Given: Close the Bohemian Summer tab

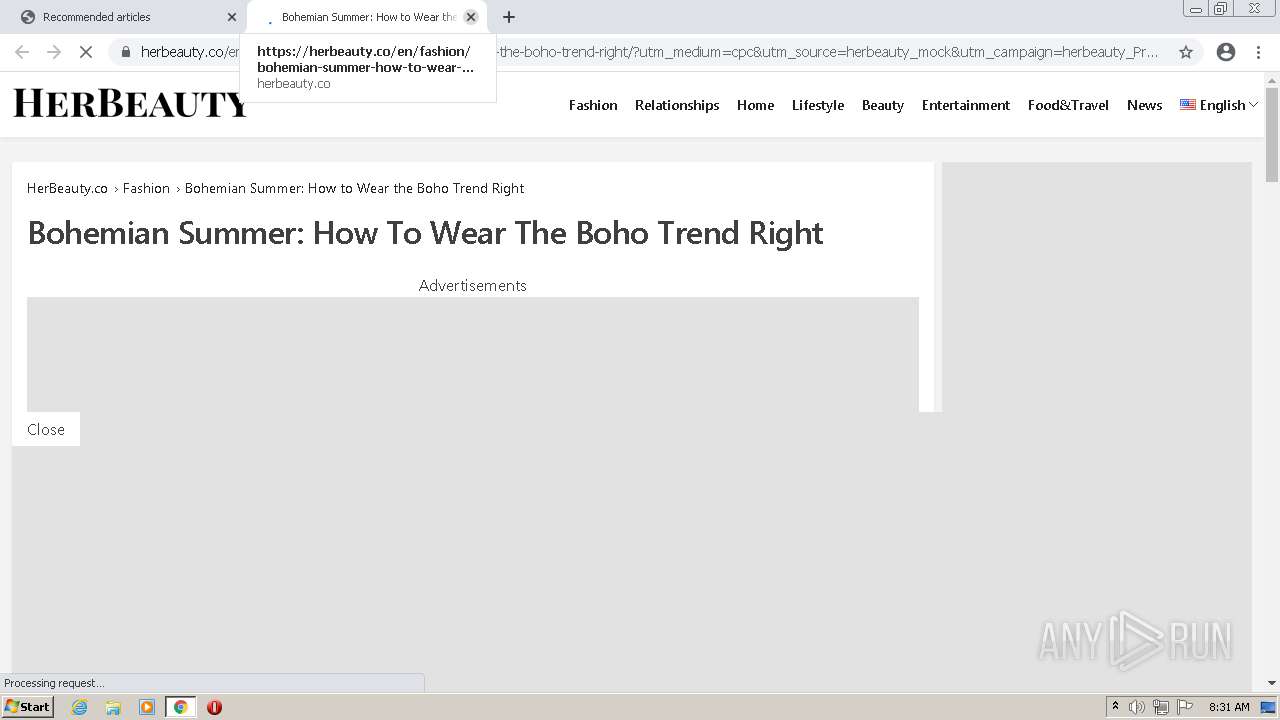Looking at the screenshot, I should point(471,17).
